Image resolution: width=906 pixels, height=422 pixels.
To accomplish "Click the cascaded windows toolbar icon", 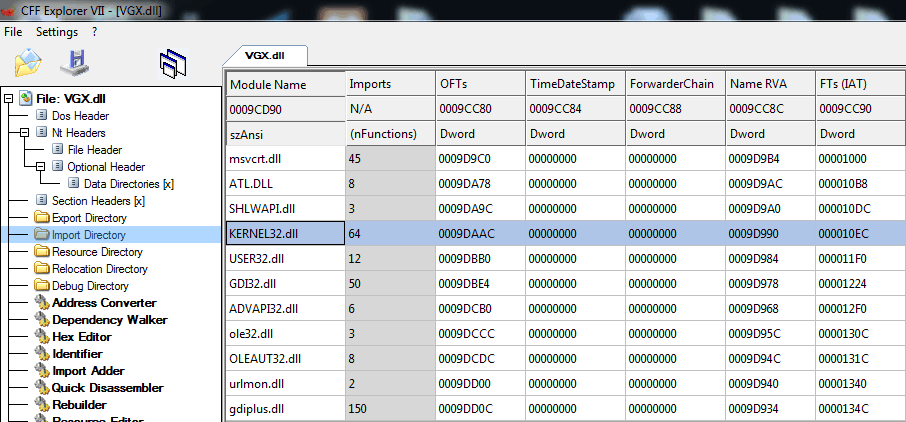I will 173,64.
